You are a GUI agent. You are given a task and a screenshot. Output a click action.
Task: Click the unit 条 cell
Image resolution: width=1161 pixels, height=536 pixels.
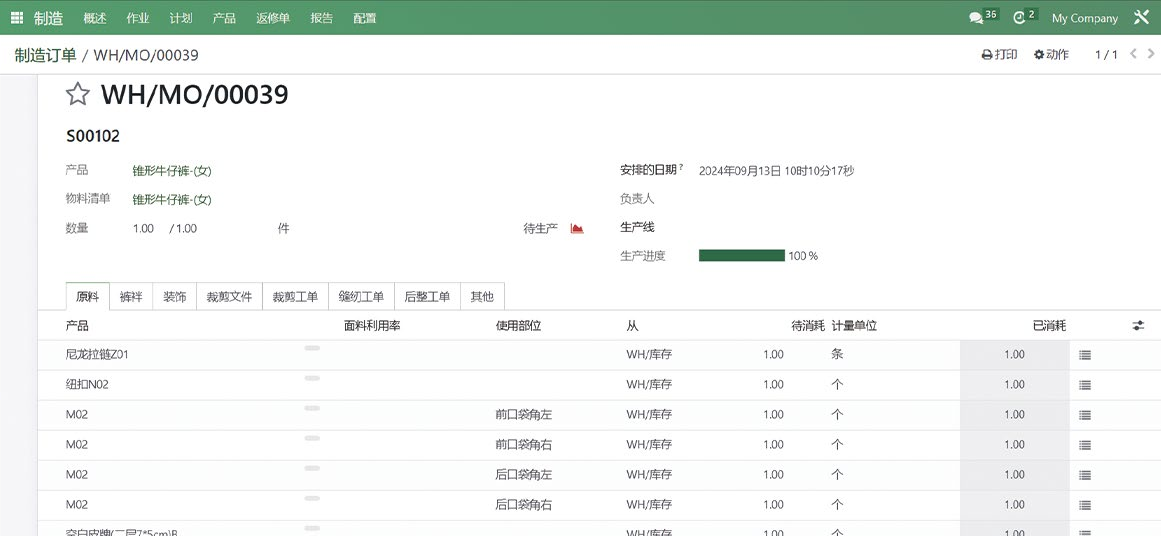point(837,355)
